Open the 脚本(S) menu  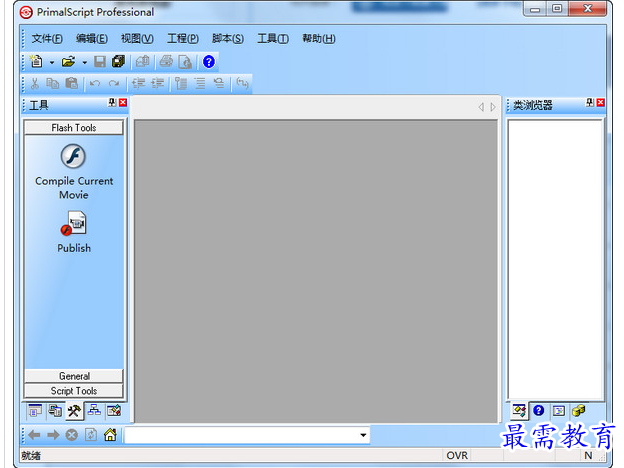(228, 39)
